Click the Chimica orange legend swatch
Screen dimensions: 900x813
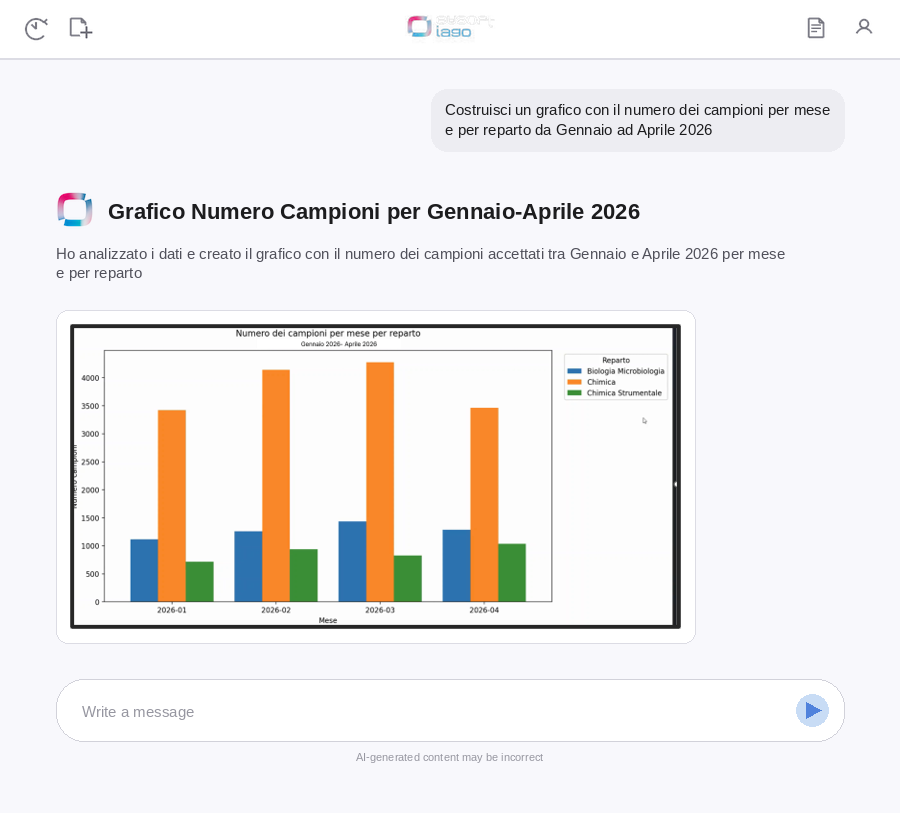click(574, 382)
